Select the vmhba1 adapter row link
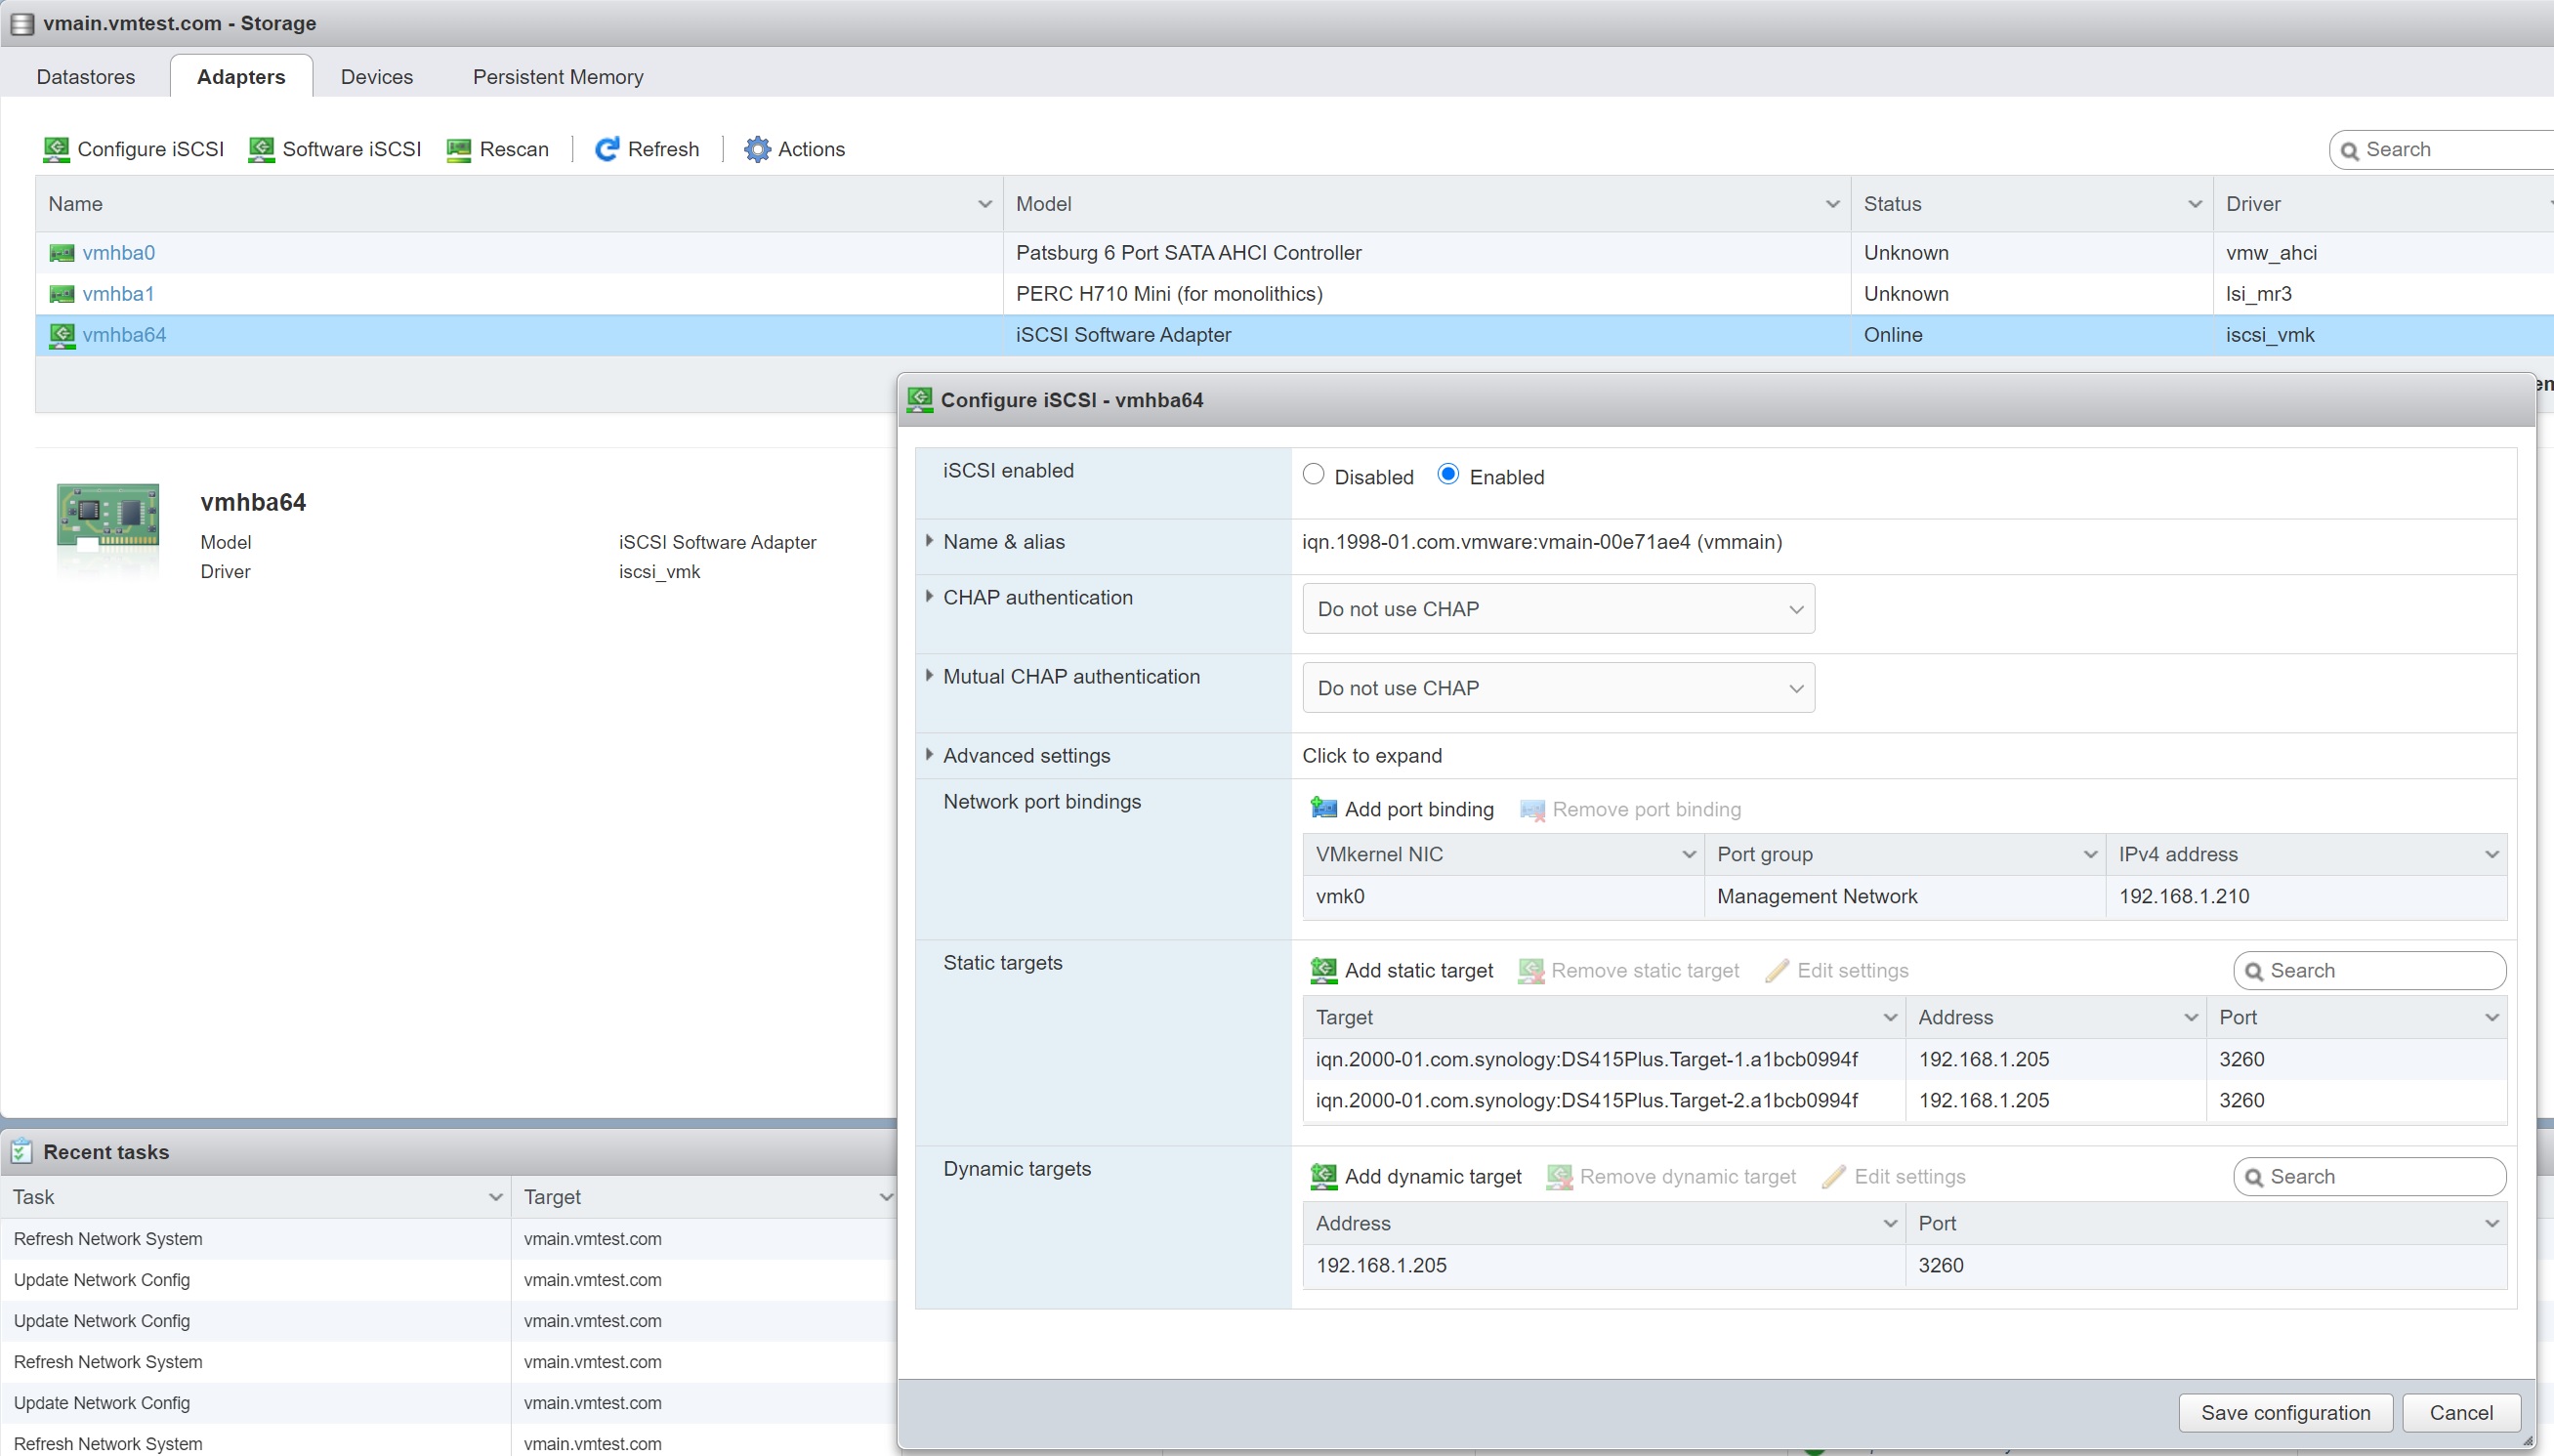Image resolution: width=2554 pixels, height=1456 pixels. click(x=118, y=294)
